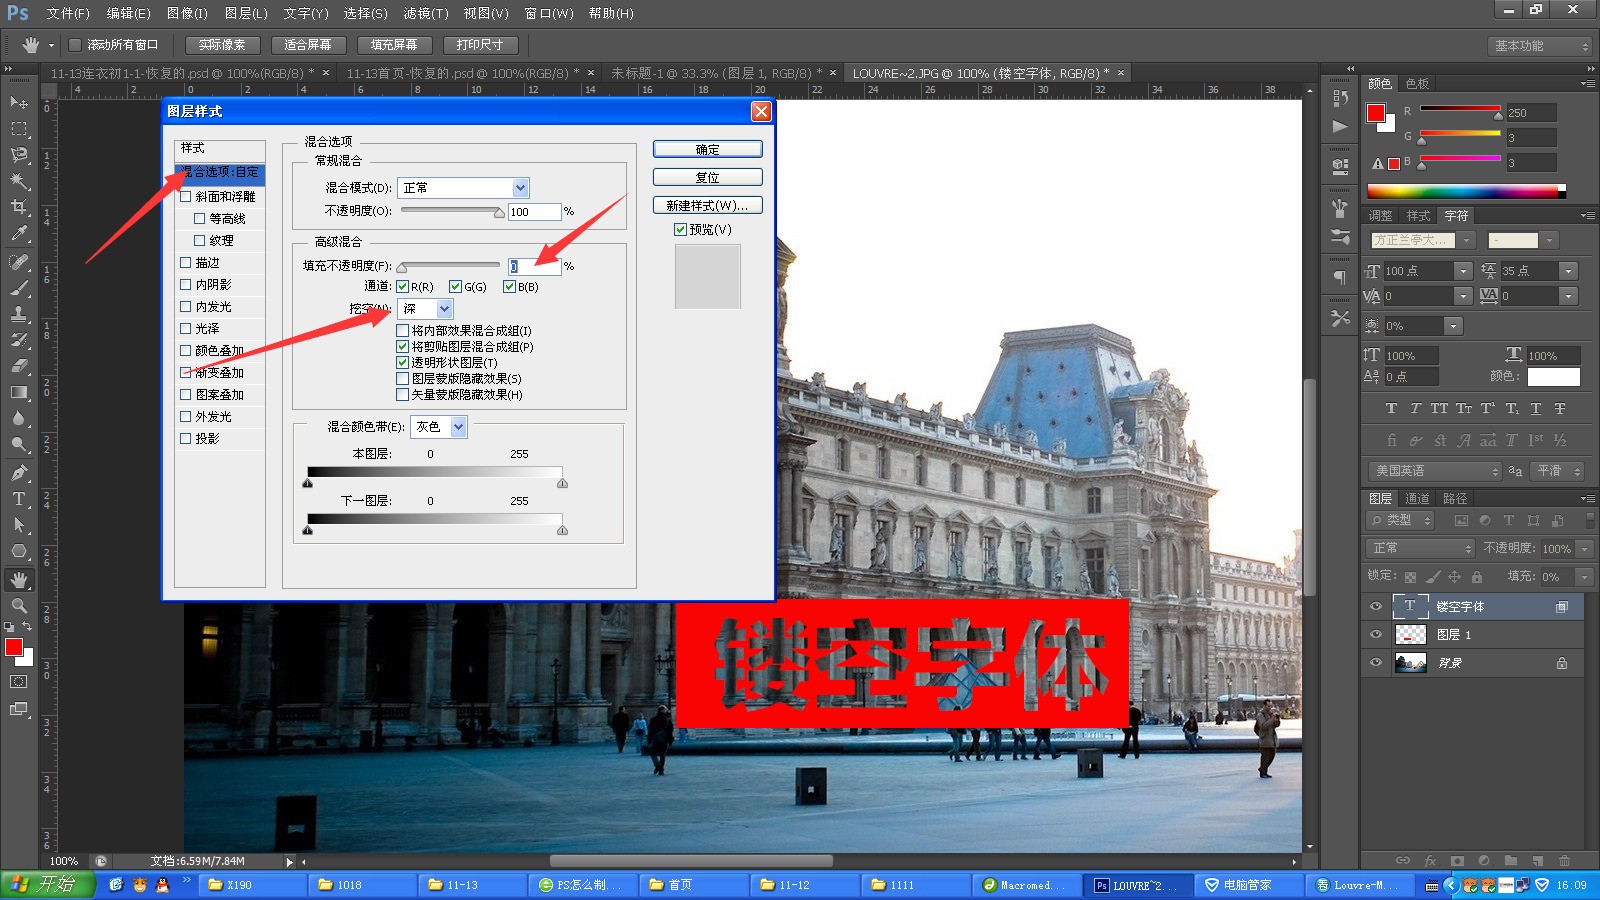Expand the 挖空 knockout dropdown
This screenshot has height=900, width=1600.
coord(426,309)
